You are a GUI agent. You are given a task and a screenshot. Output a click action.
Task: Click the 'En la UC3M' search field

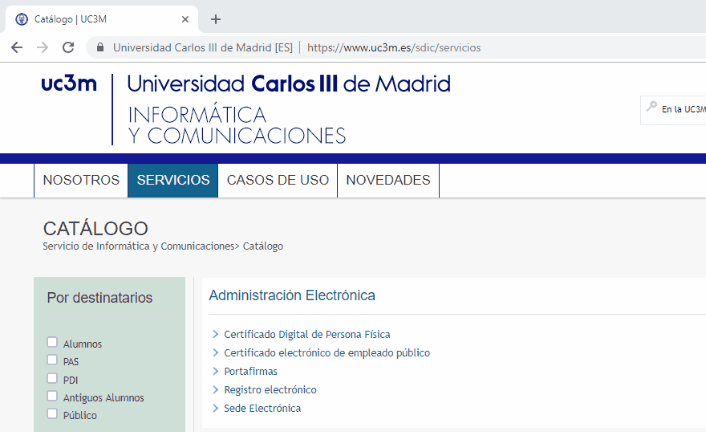click(x=674, y=109)
